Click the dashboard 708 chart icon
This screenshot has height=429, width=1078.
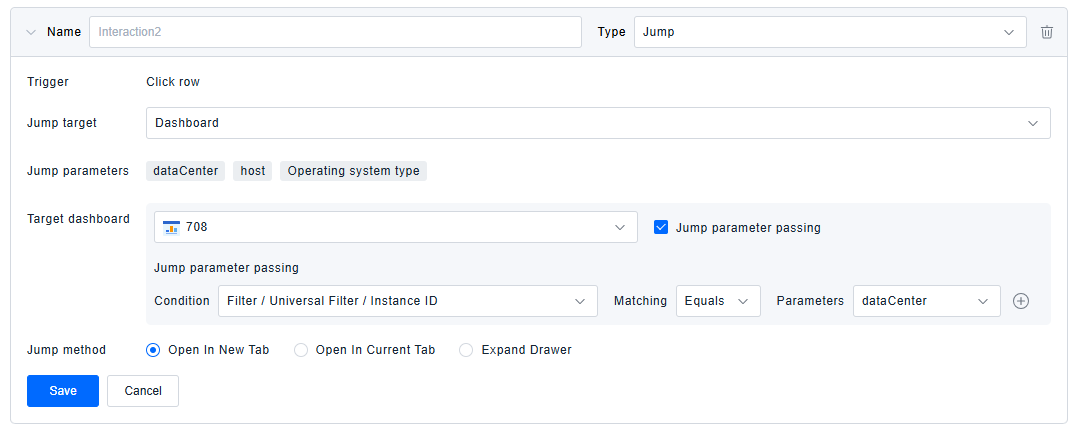pyautogui.click(x=171, y=227)
